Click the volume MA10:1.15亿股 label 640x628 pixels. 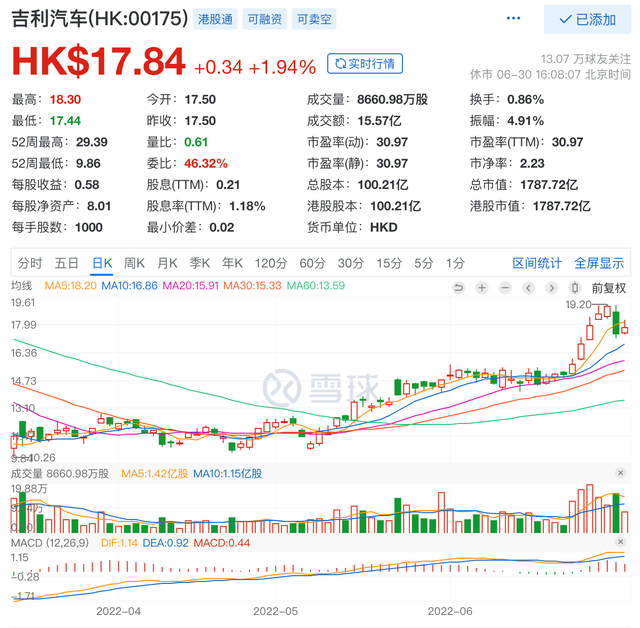pyautogui.click(x=227, y=474)
